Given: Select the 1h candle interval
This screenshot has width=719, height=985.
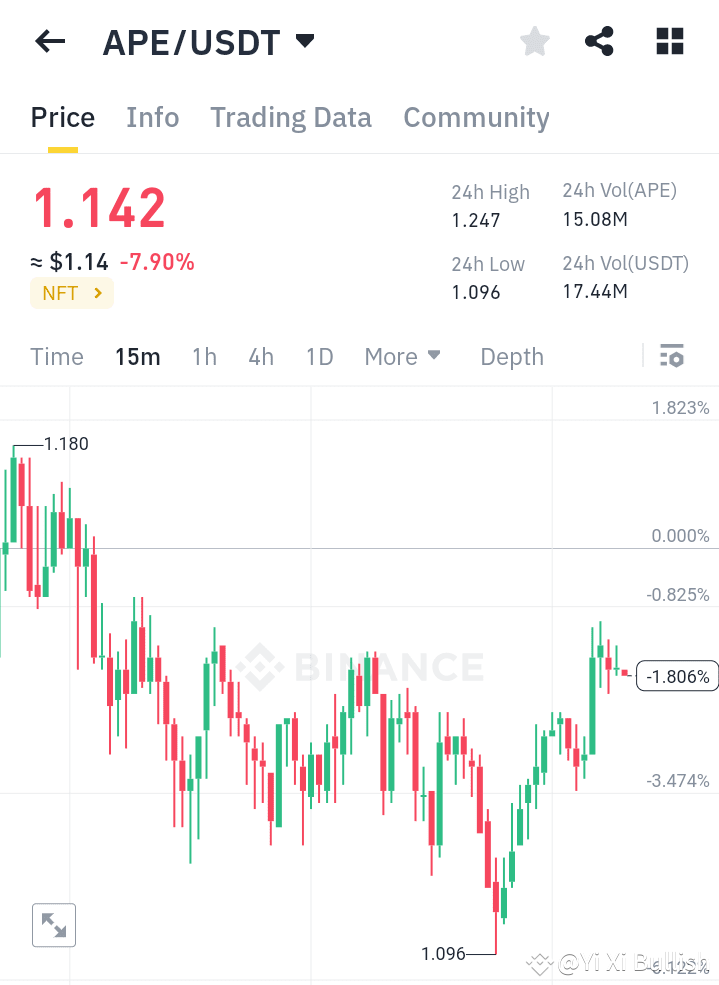Looking at the screenshot, I should (204, 356).
